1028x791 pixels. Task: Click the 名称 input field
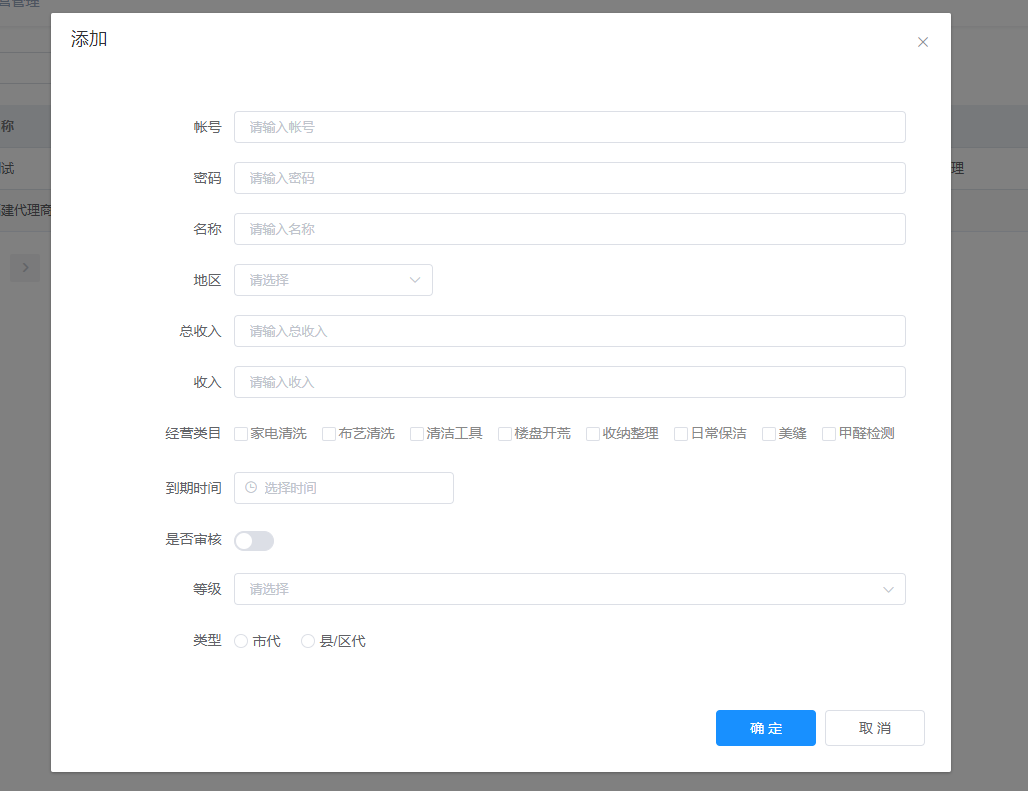pos(570,229)
